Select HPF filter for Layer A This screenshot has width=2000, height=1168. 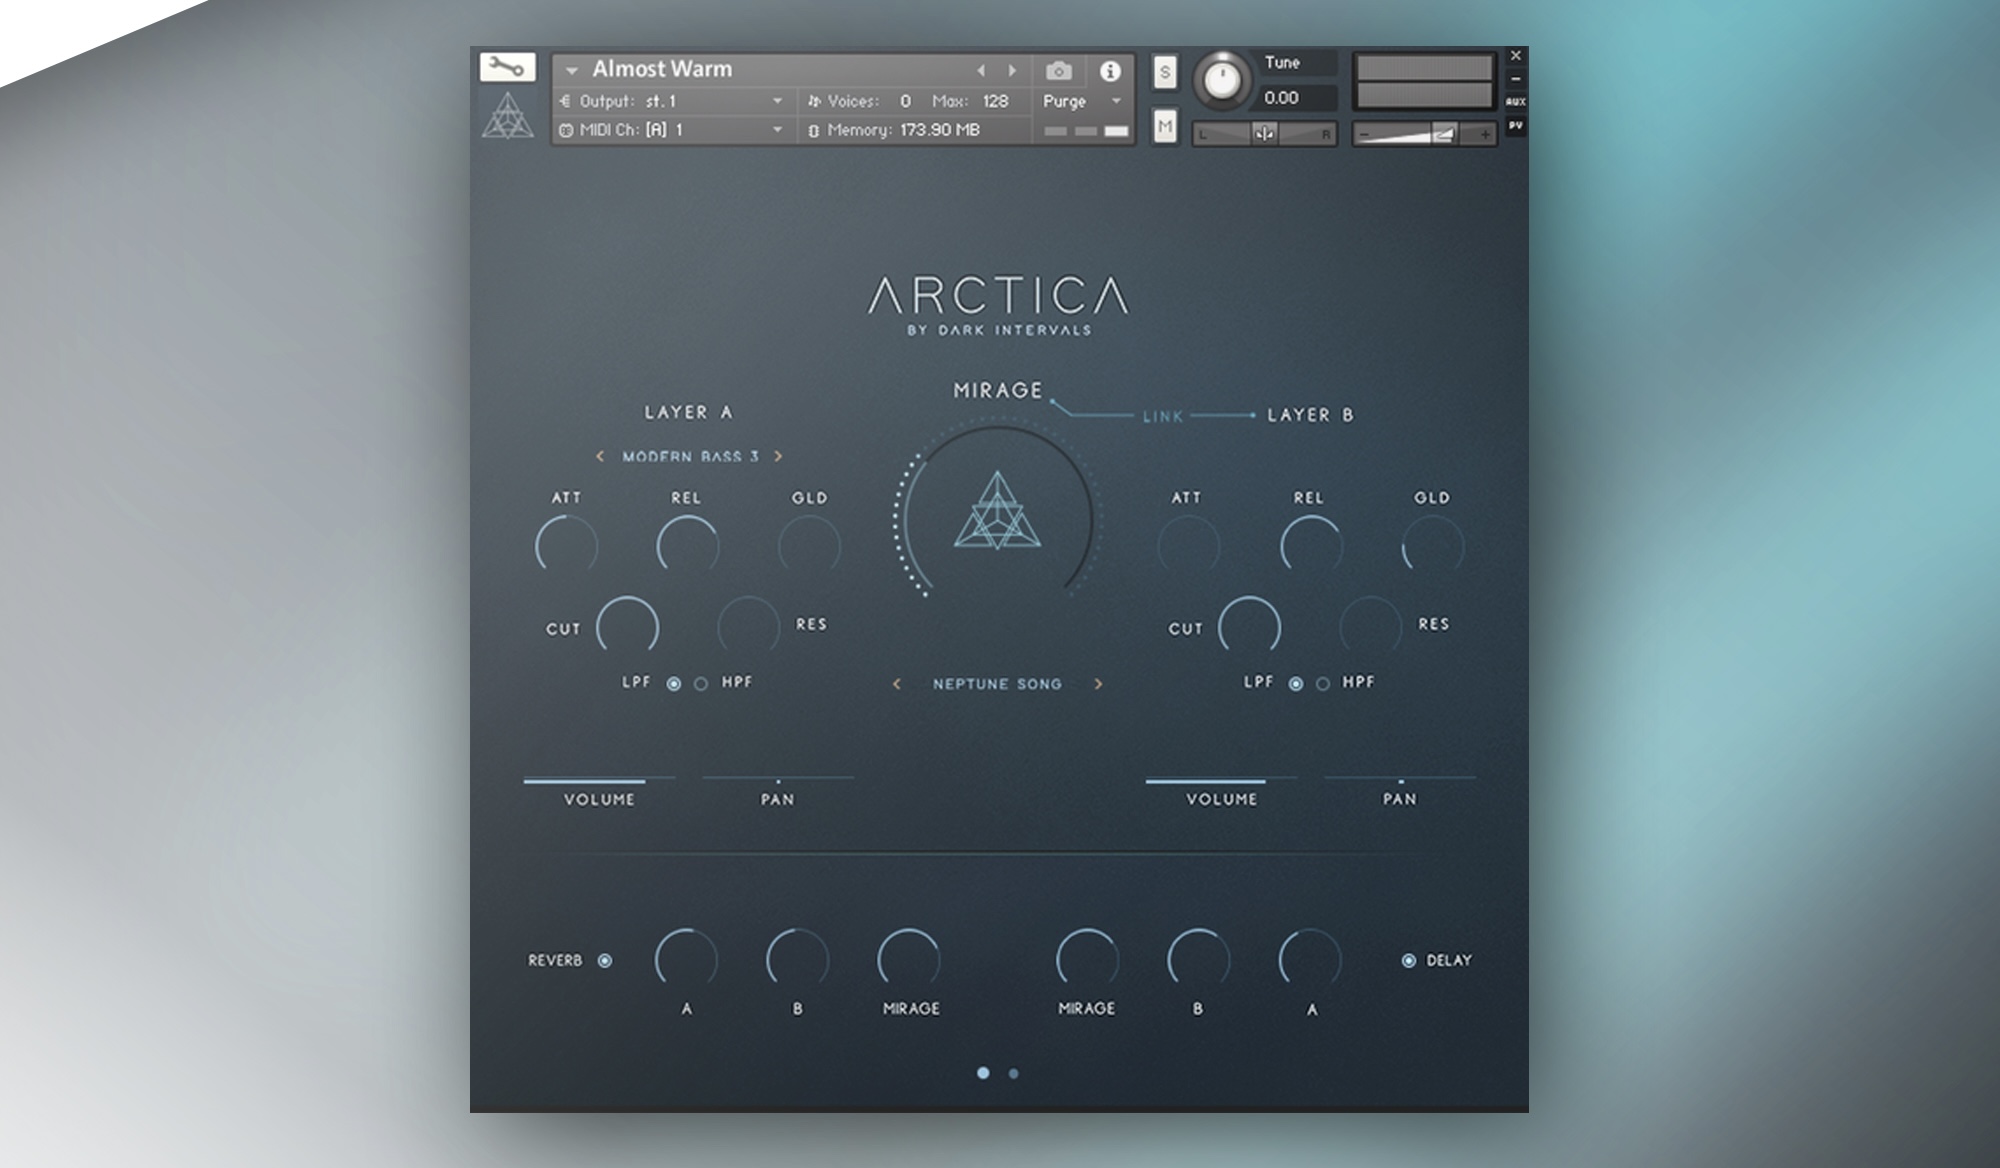701,684
